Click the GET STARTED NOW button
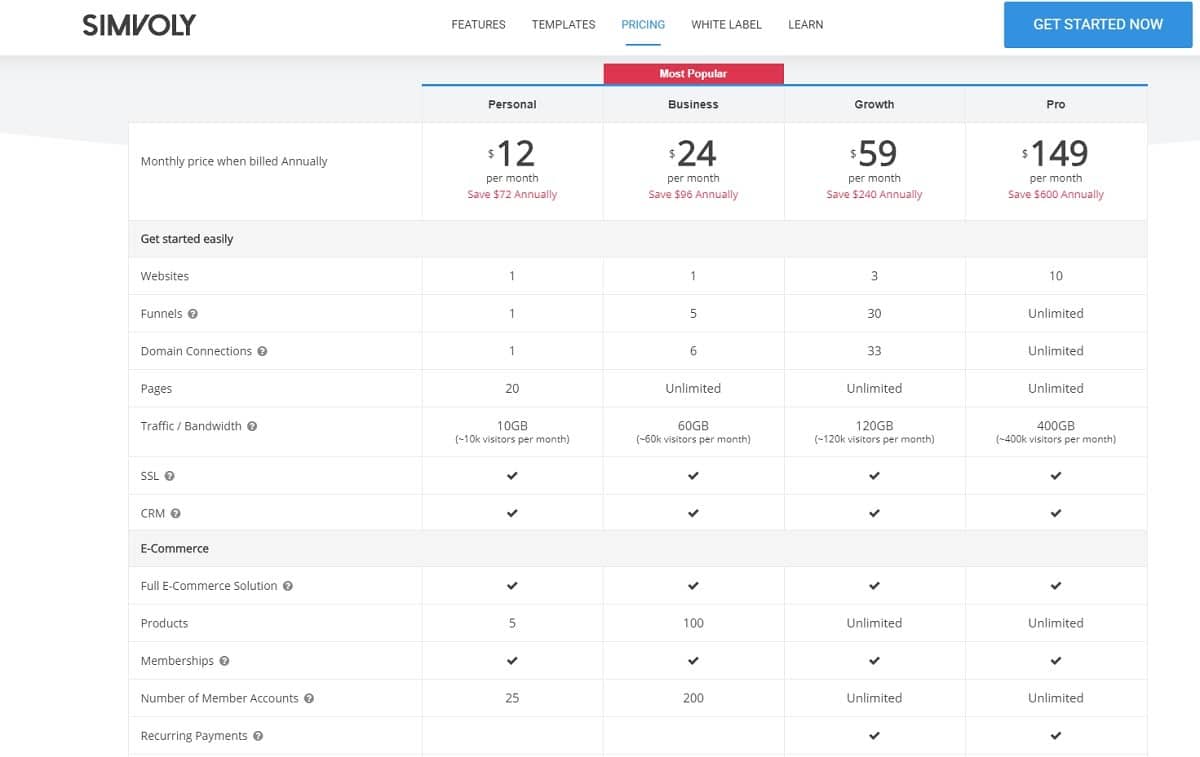 [1098, 24]
